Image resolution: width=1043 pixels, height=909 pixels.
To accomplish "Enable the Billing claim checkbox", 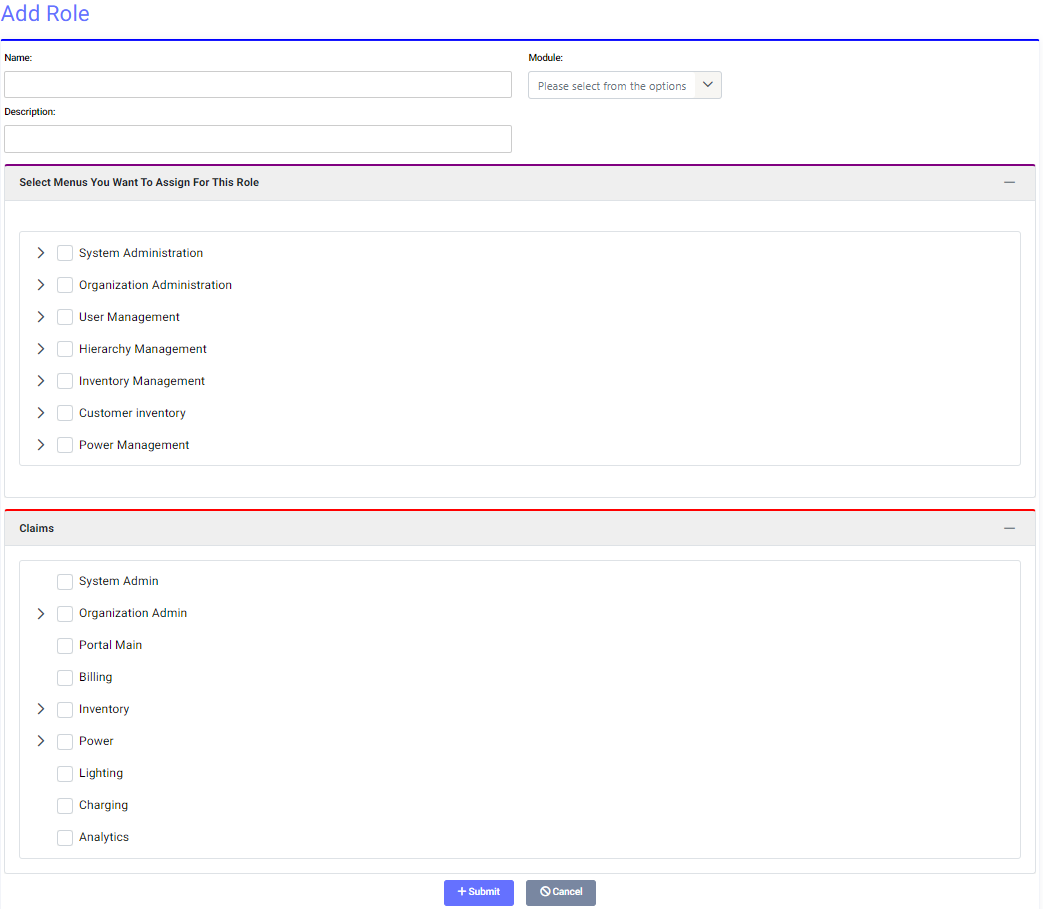I will pos(65,677).
